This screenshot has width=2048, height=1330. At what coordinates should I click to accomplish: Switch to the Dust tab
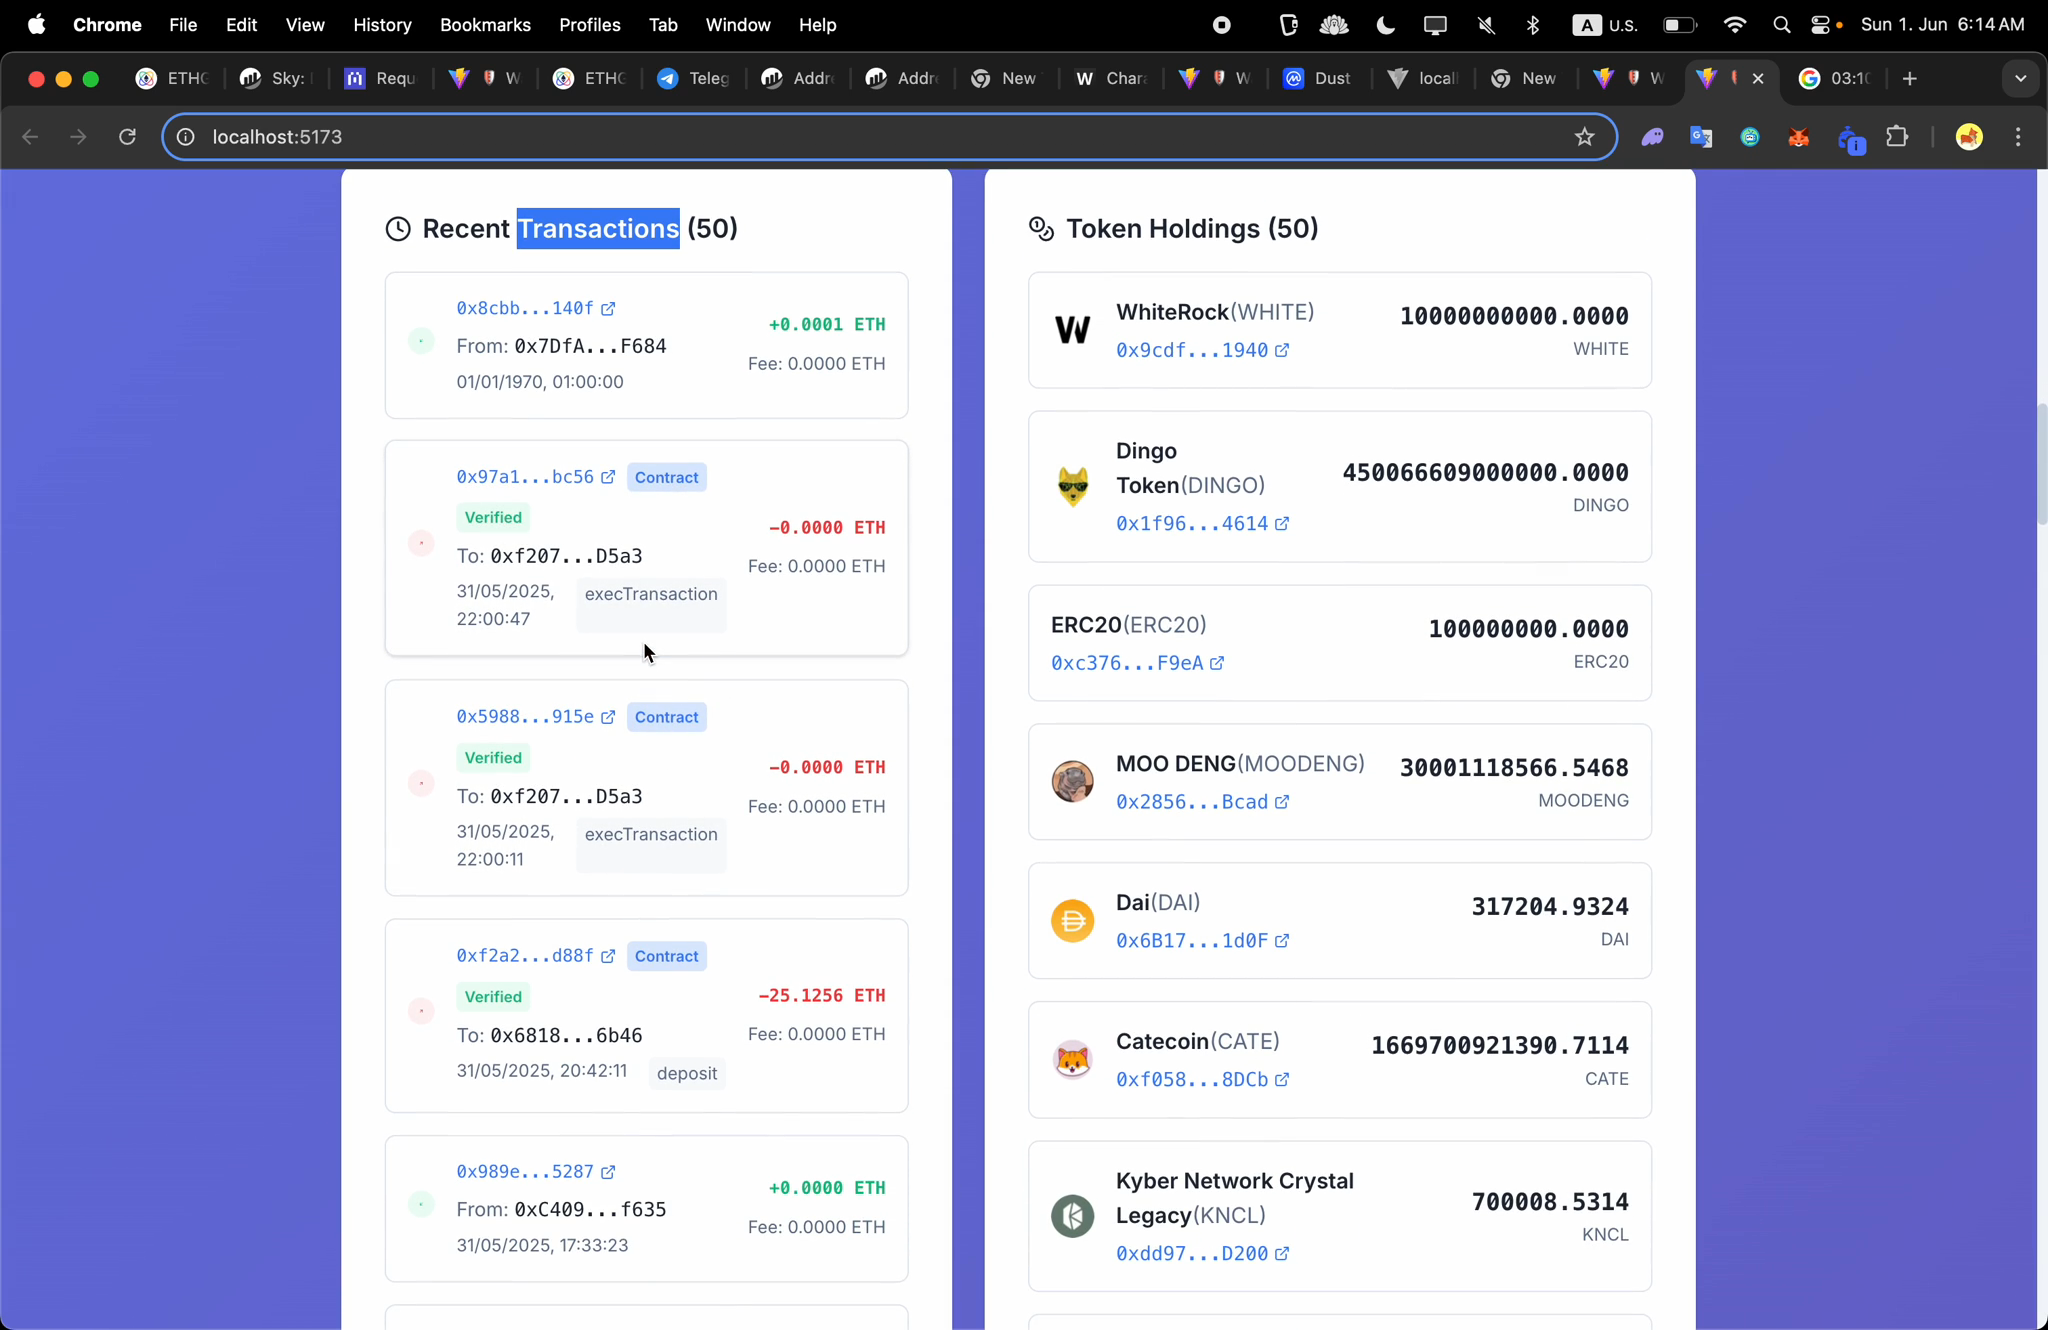pyautogui.click(x=1318, y=78)
